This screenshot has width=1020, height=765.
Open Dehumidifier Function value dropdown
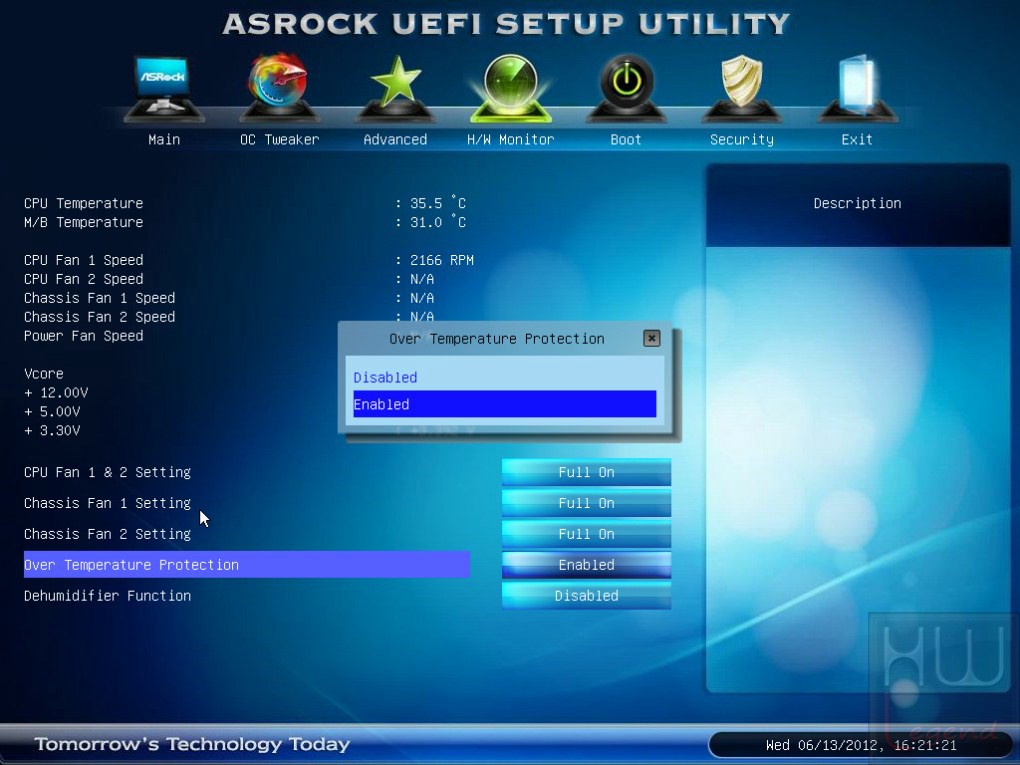[x=586, y=596]
